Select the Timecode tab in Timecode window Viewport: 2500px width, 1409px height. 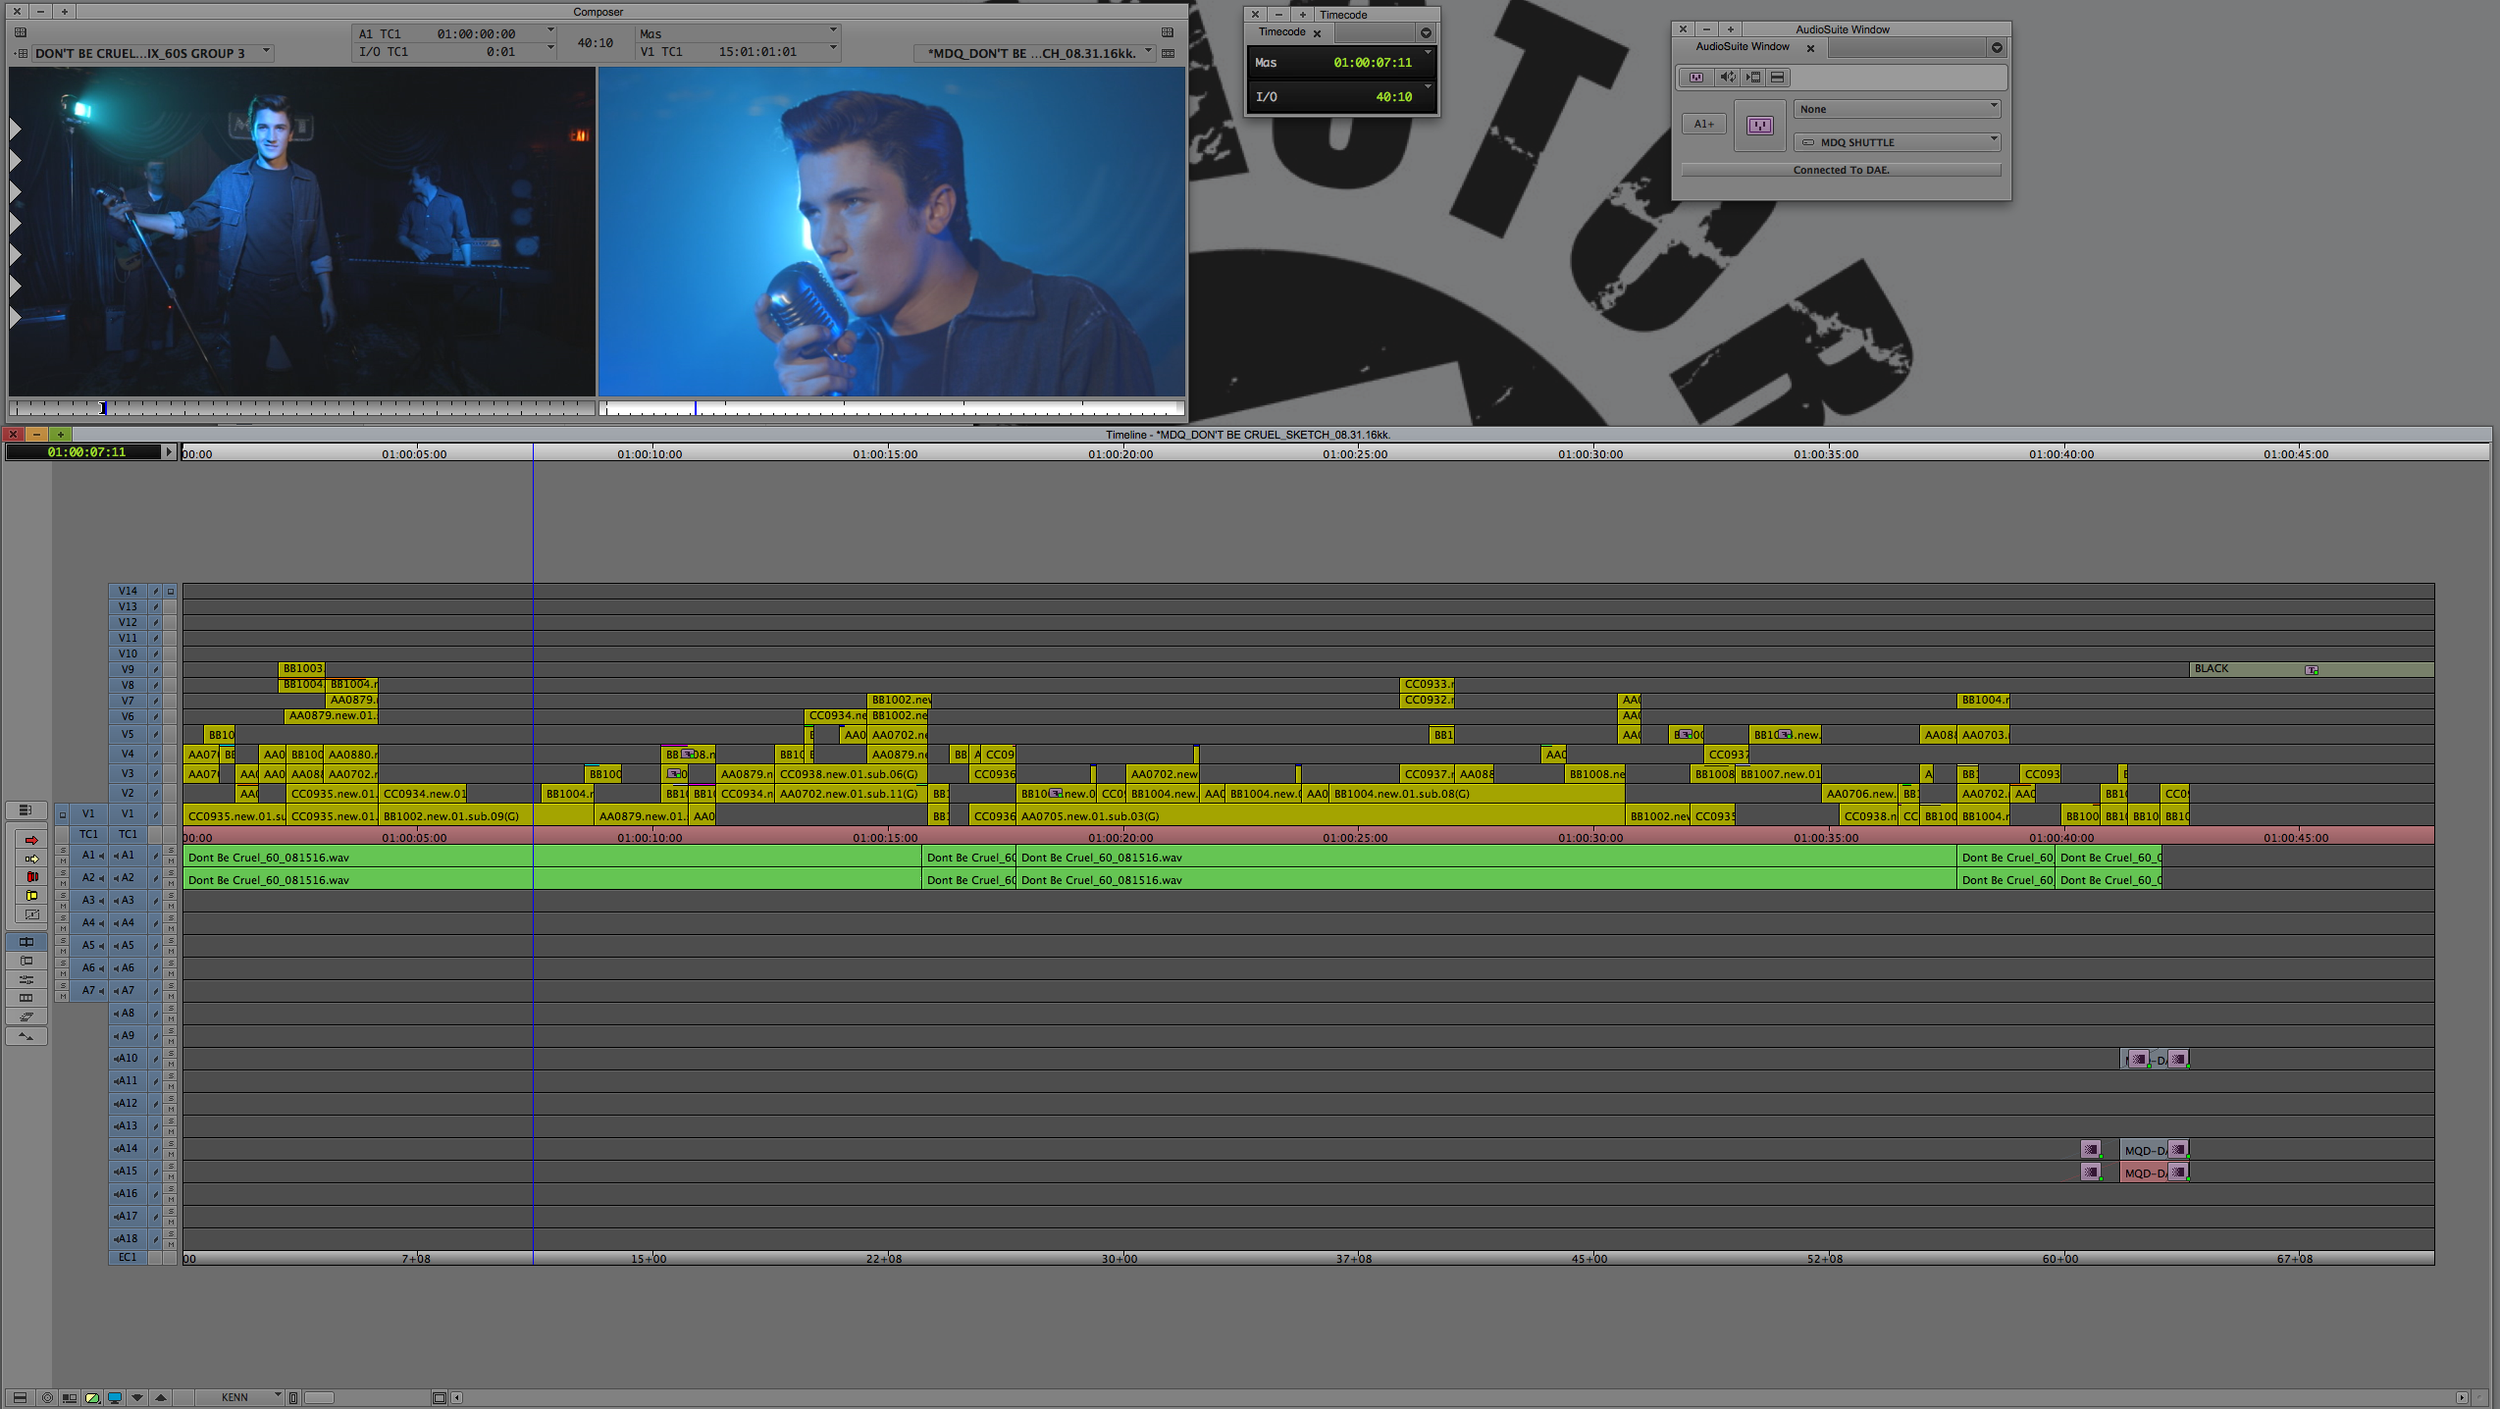[1282, 32]
